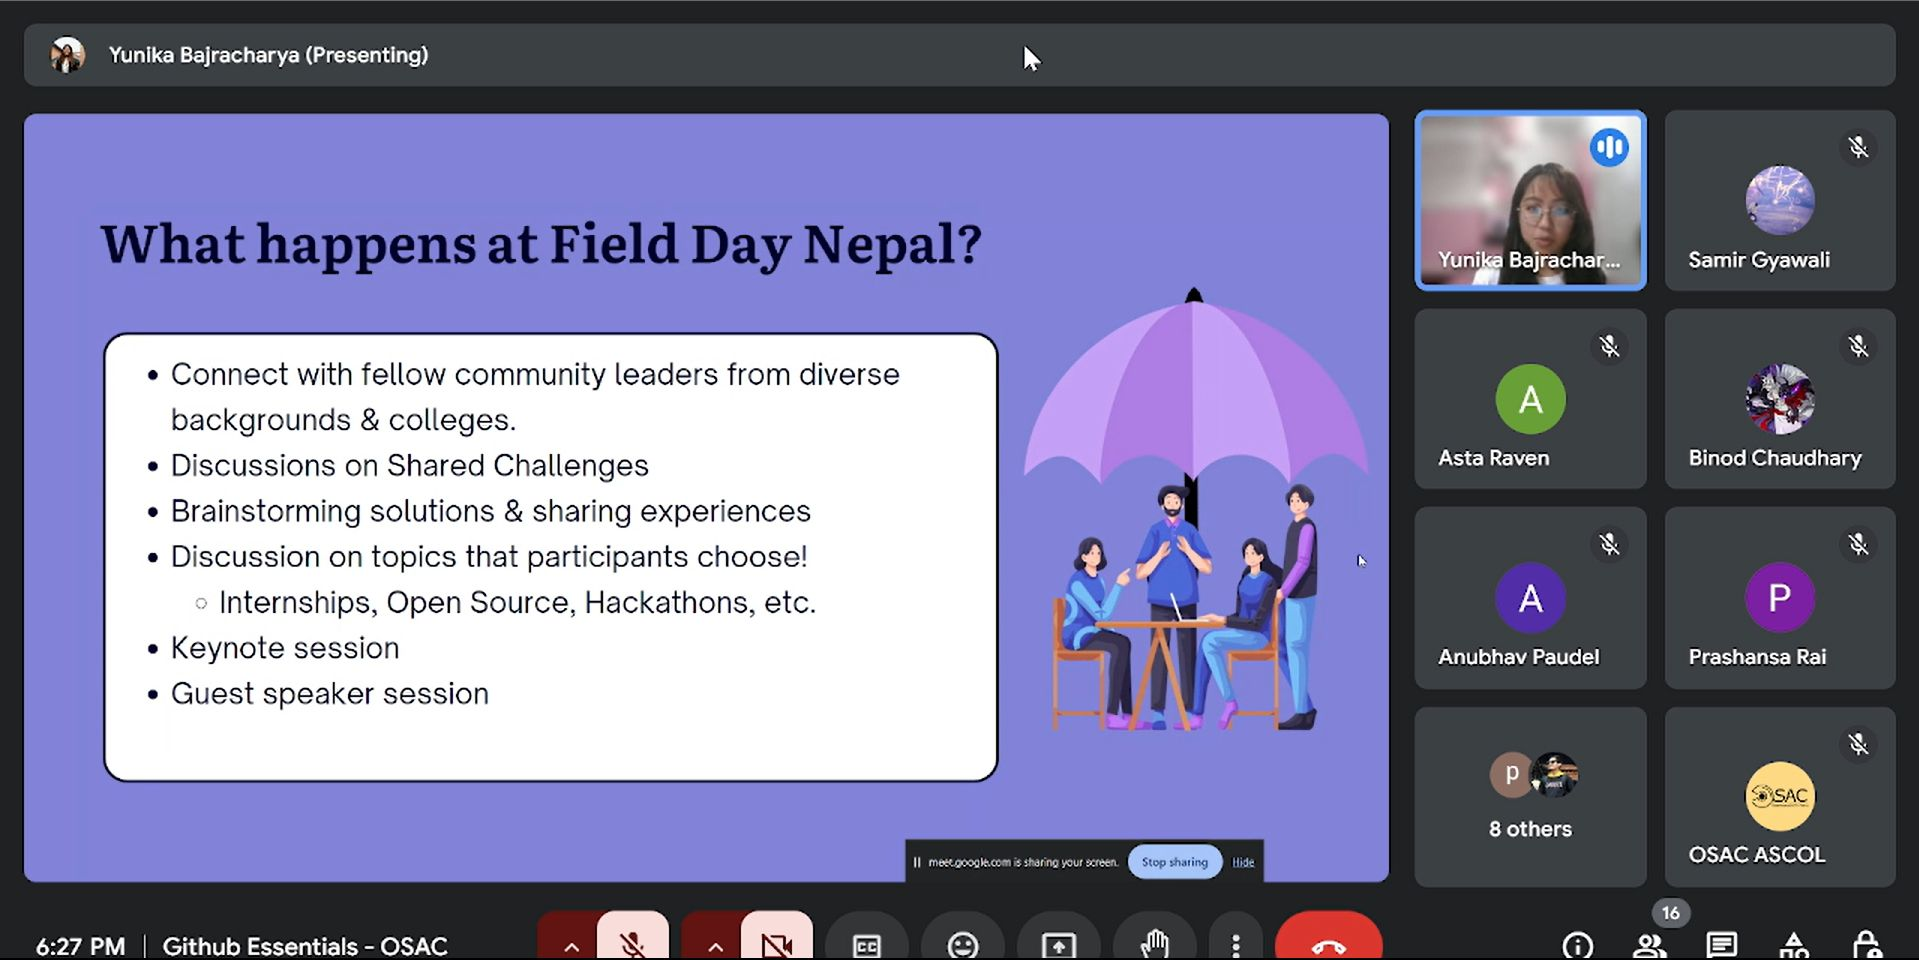Open the chat messages panel
Screen dimensions: 1919x960
[1721, 944]
